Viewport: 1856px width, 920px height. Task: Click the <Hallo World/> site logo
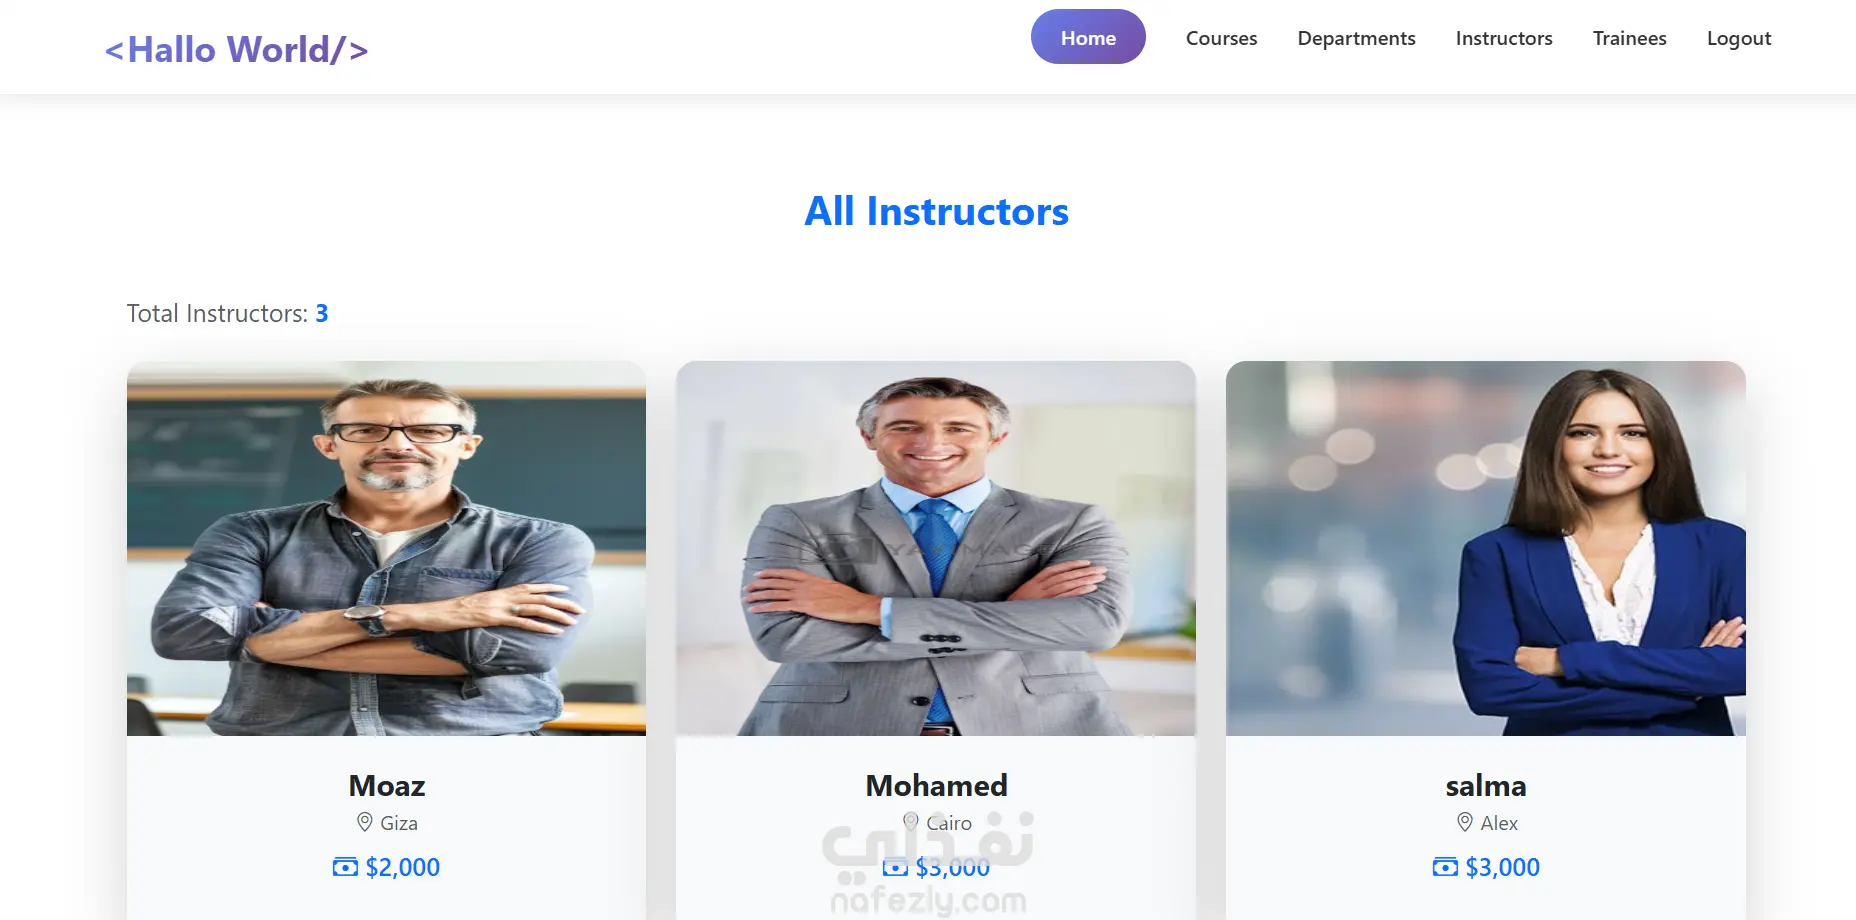click(236, 49)
